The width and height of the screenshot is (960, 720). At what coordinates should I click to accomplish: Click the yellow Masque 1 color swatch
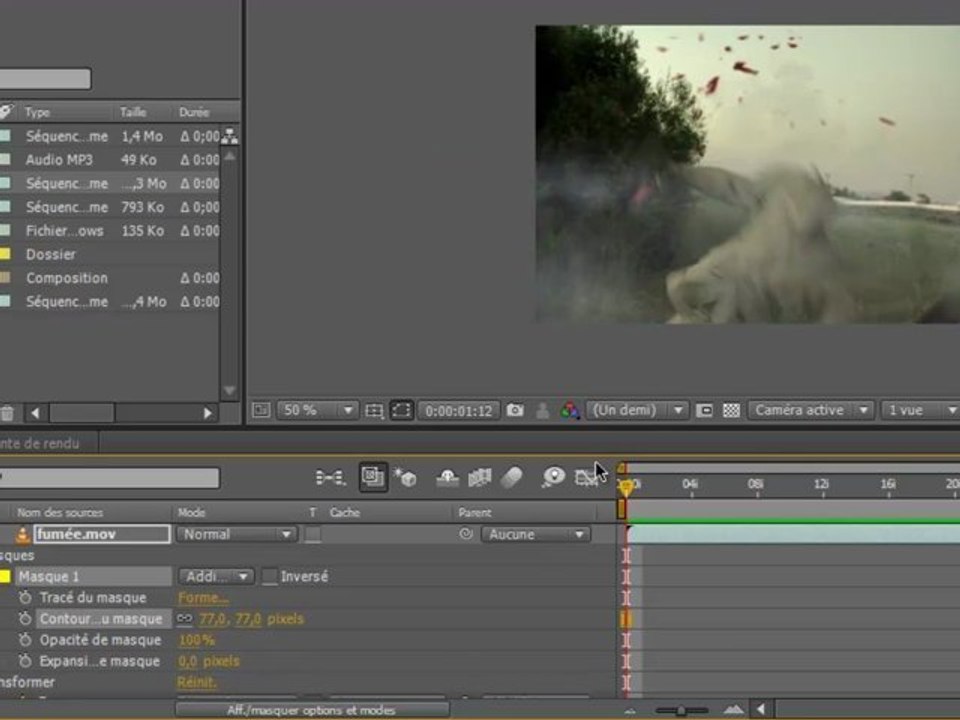(x=5, y=576)
